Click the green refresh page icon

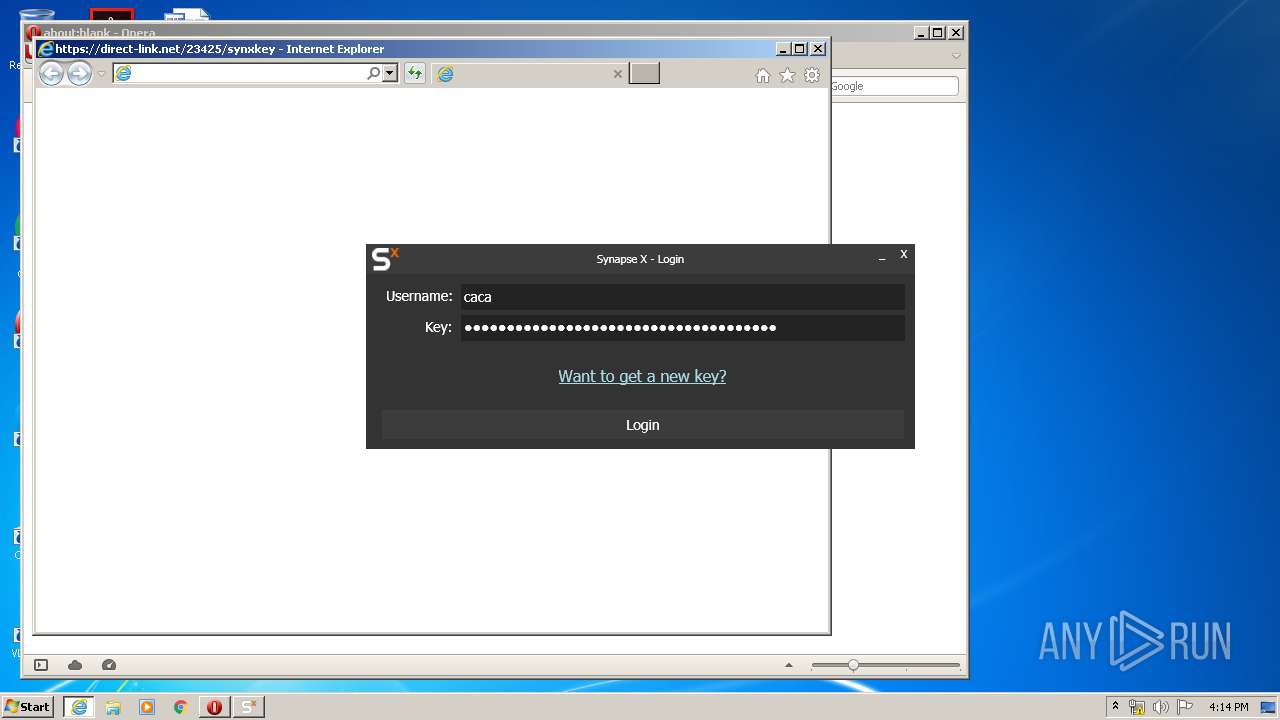[x=415, y=73]
